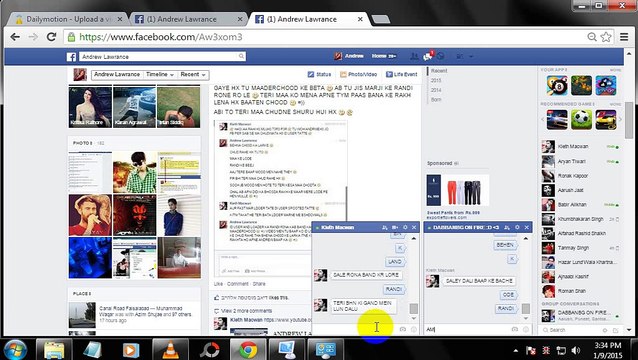
Task: Click the browser back arrow
Action: click(x=15, y=37)
